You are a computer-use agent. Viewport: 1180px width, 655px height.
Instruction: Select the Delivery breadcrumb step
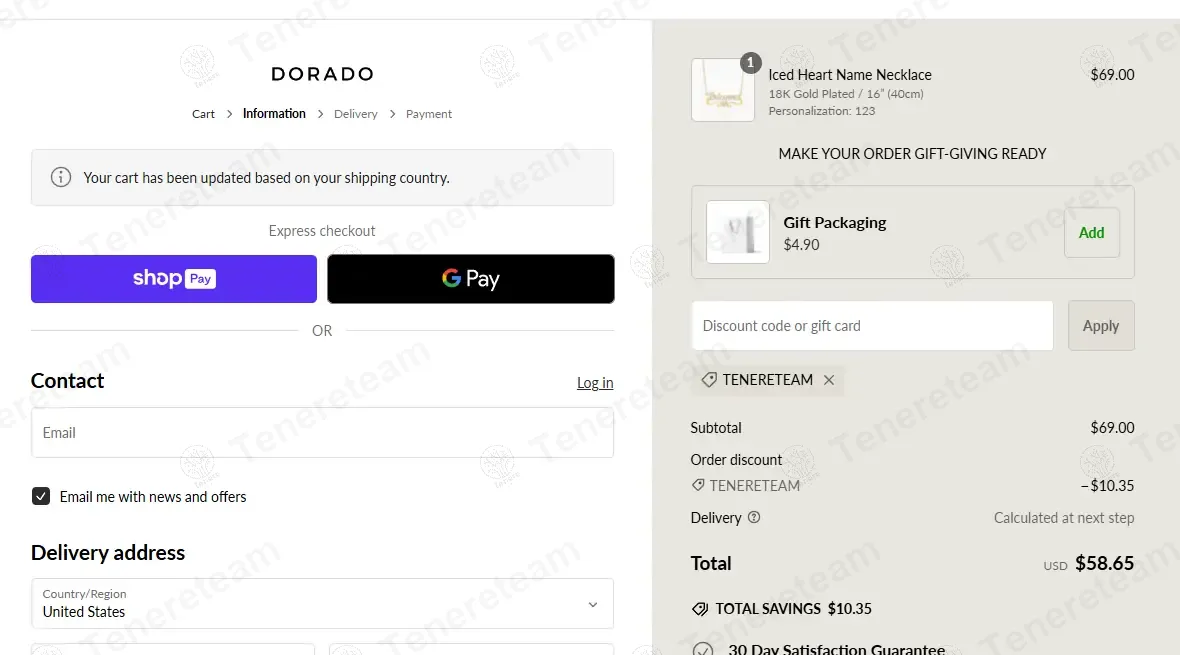[x=356, y=114]
